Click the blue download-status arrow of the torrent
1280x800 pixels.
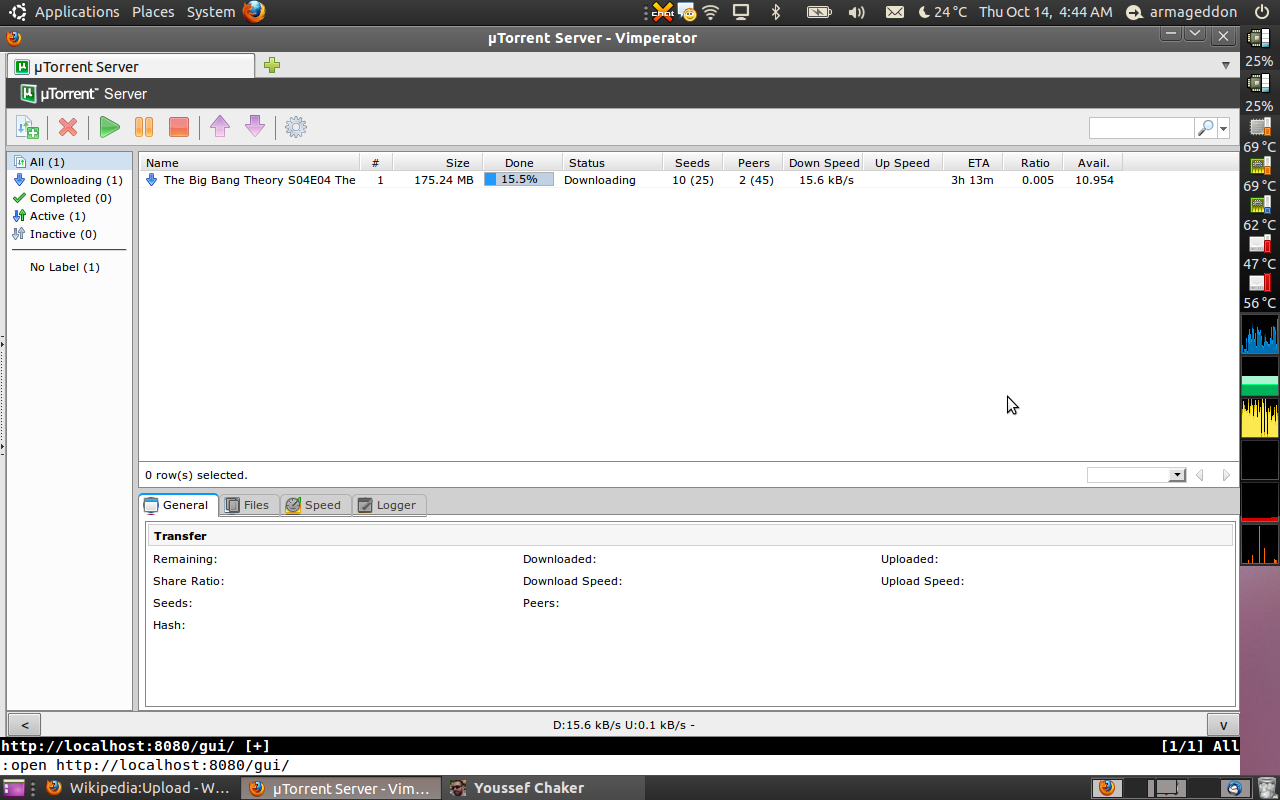click(x=151, y=180)
